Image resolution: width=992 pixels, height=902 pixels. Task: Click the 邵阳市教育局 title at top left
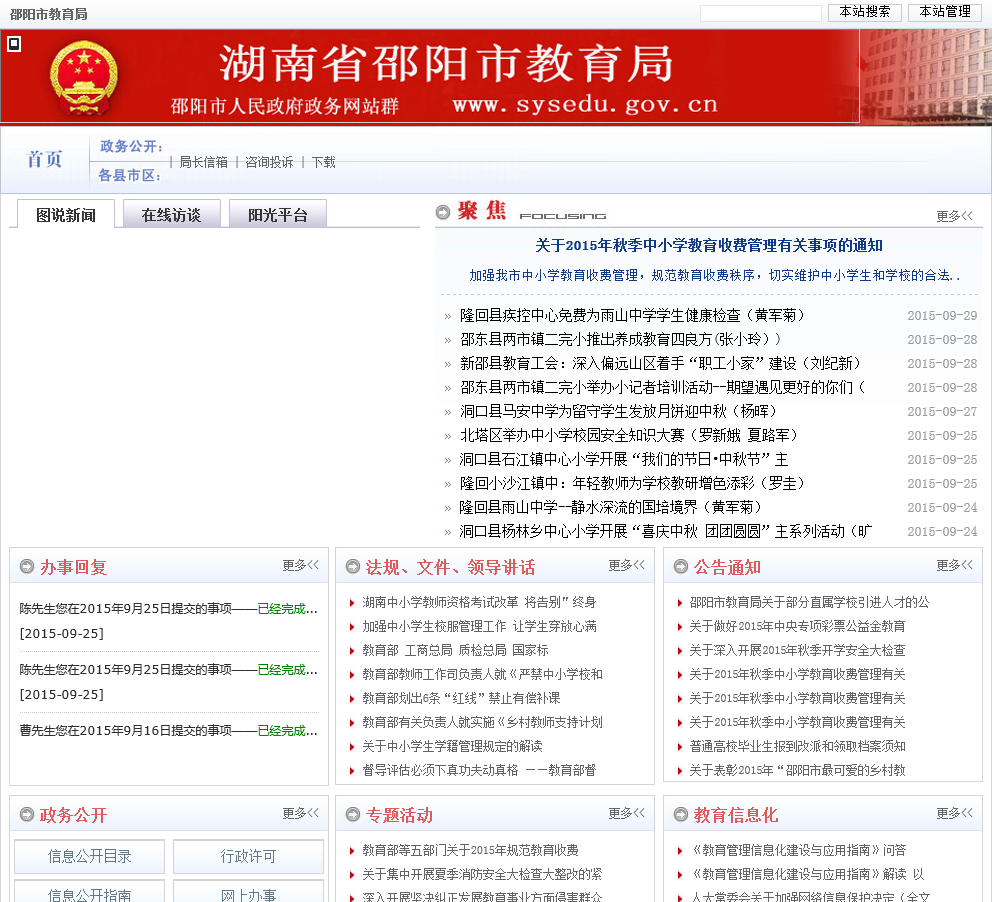tap(49, 14)
